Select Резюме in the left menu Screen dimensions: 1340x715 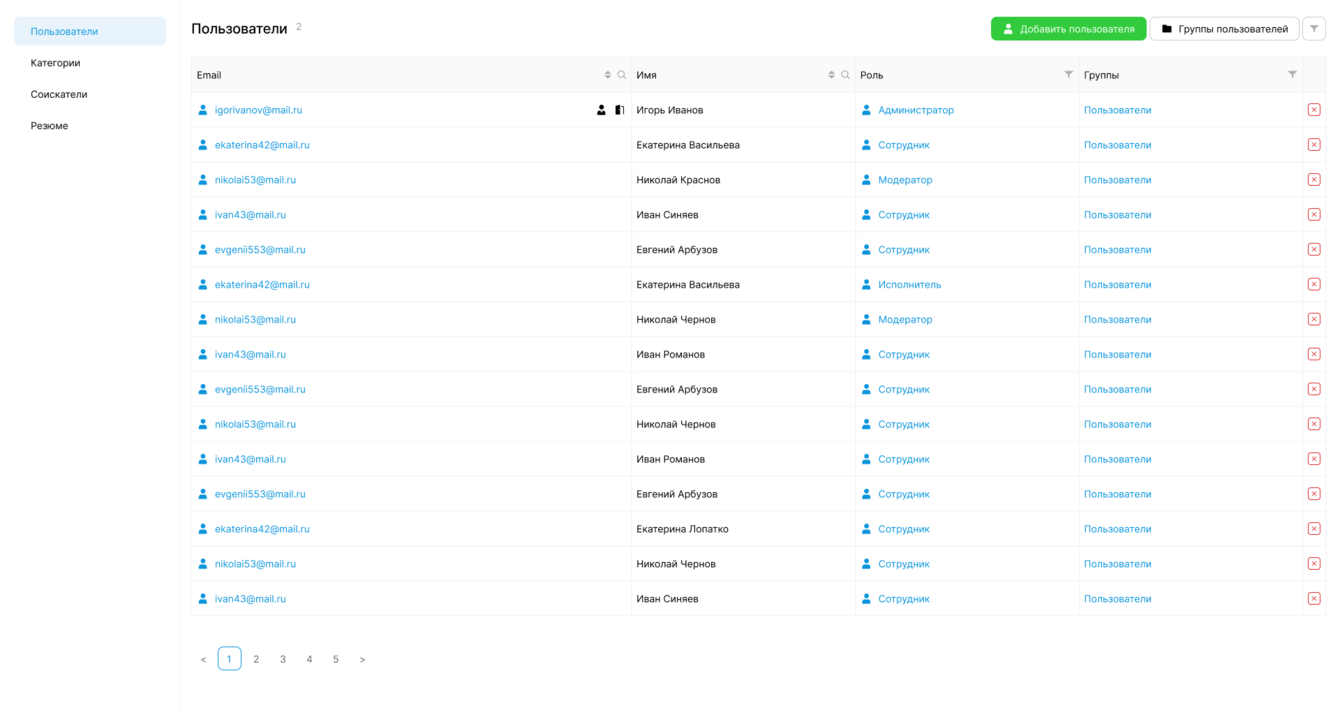coord(50,126)
